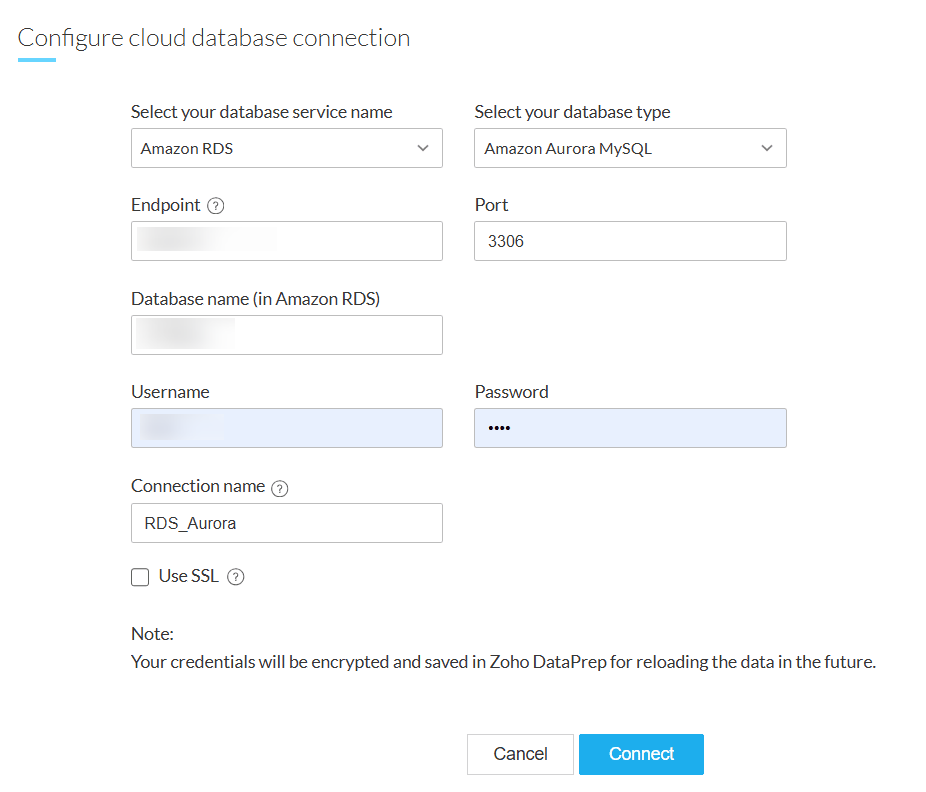Click the Port field containing 3306
The image size is (926, 792).
coord(630,241)
